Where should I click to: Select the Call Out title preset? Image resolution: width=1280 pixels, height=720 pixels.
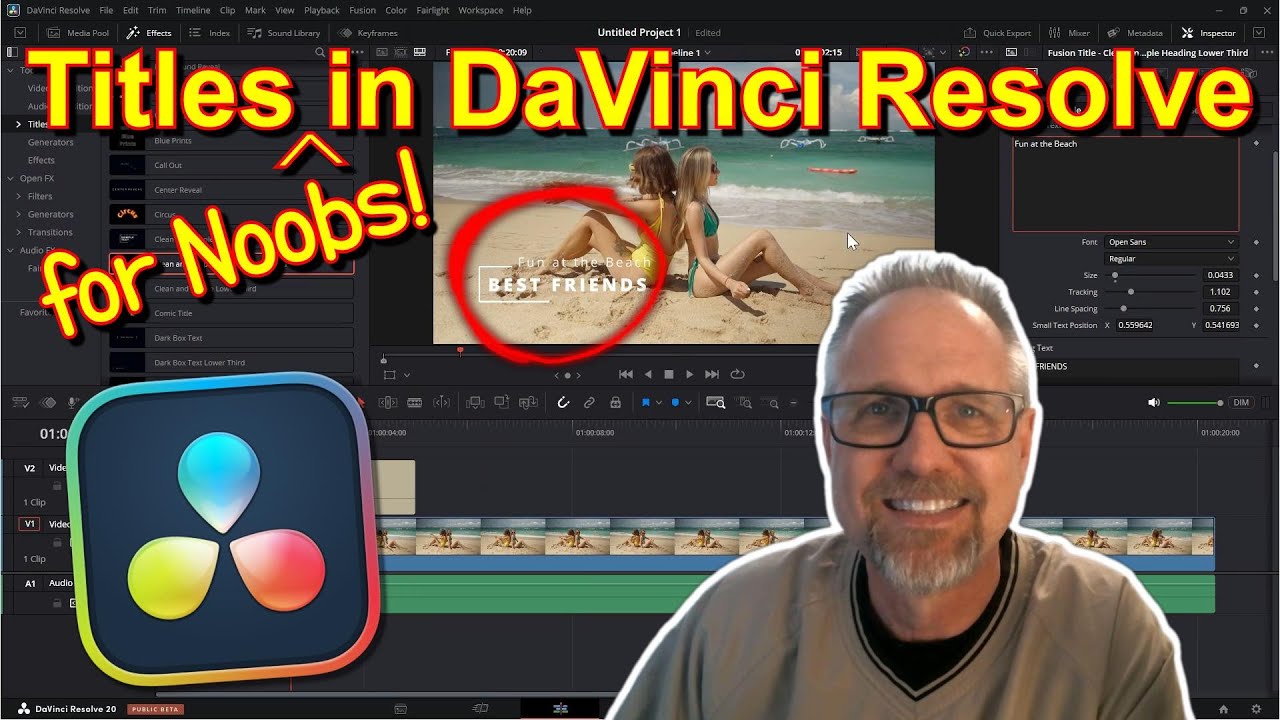pos(231,165)
